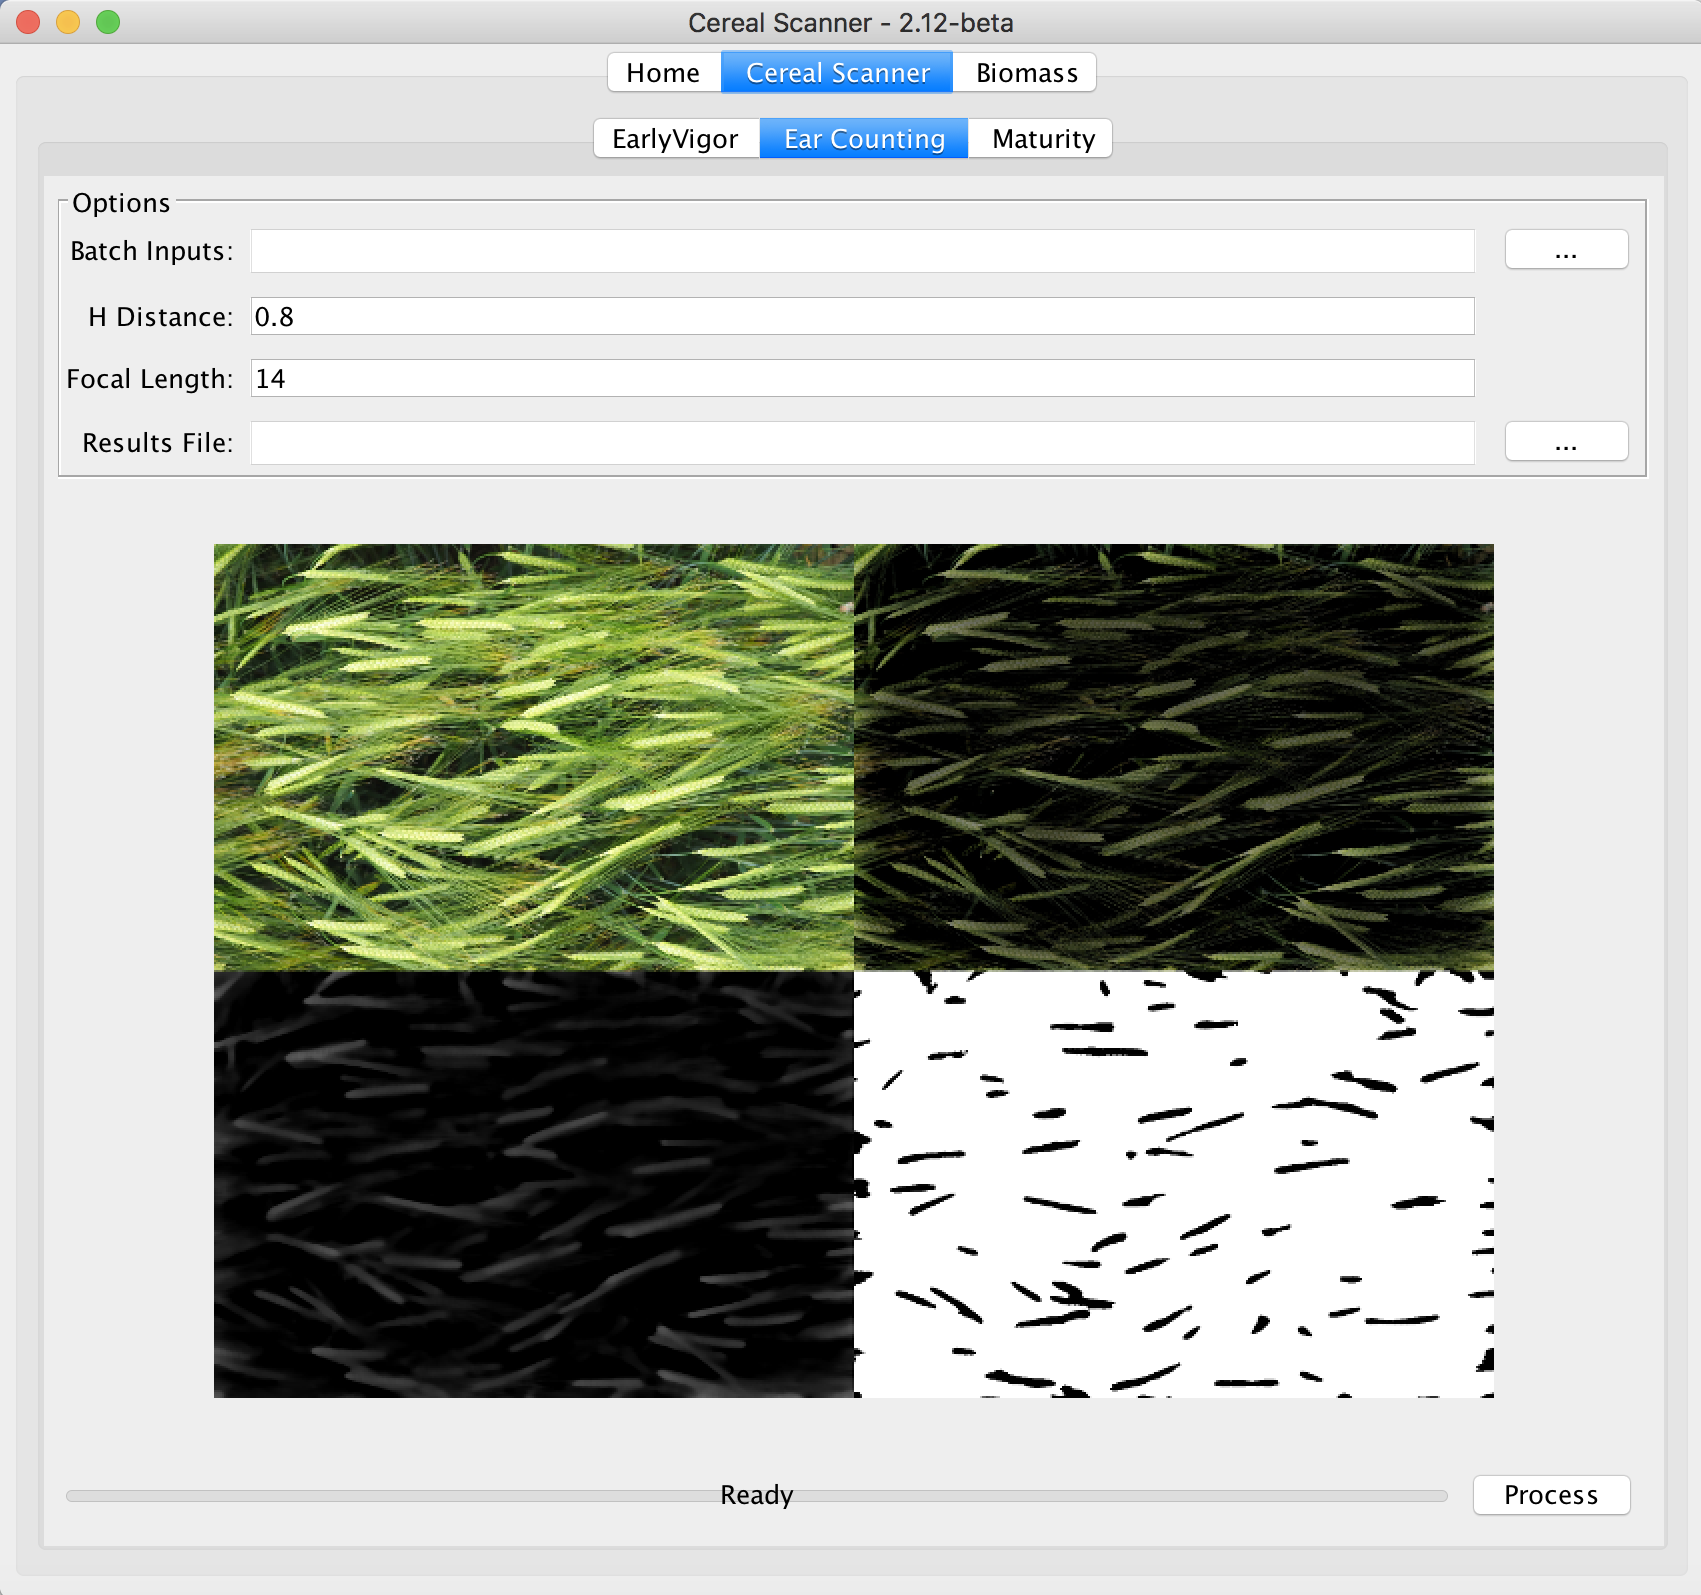The image size is (1701, 1595).
Task: Switch to the Home tab
Action: point(663,73)
